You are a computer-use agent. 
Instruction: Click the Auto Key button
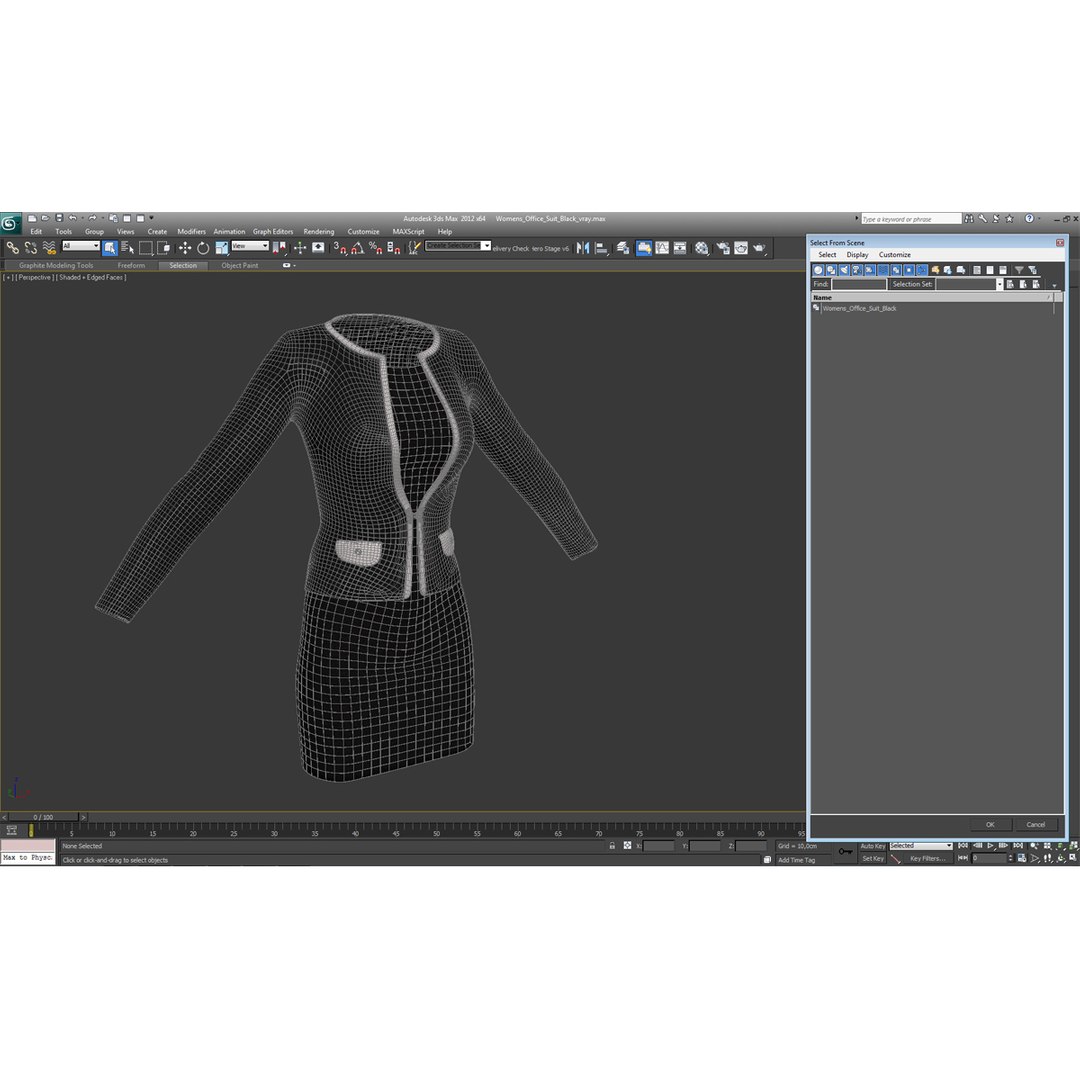[872, 846]
